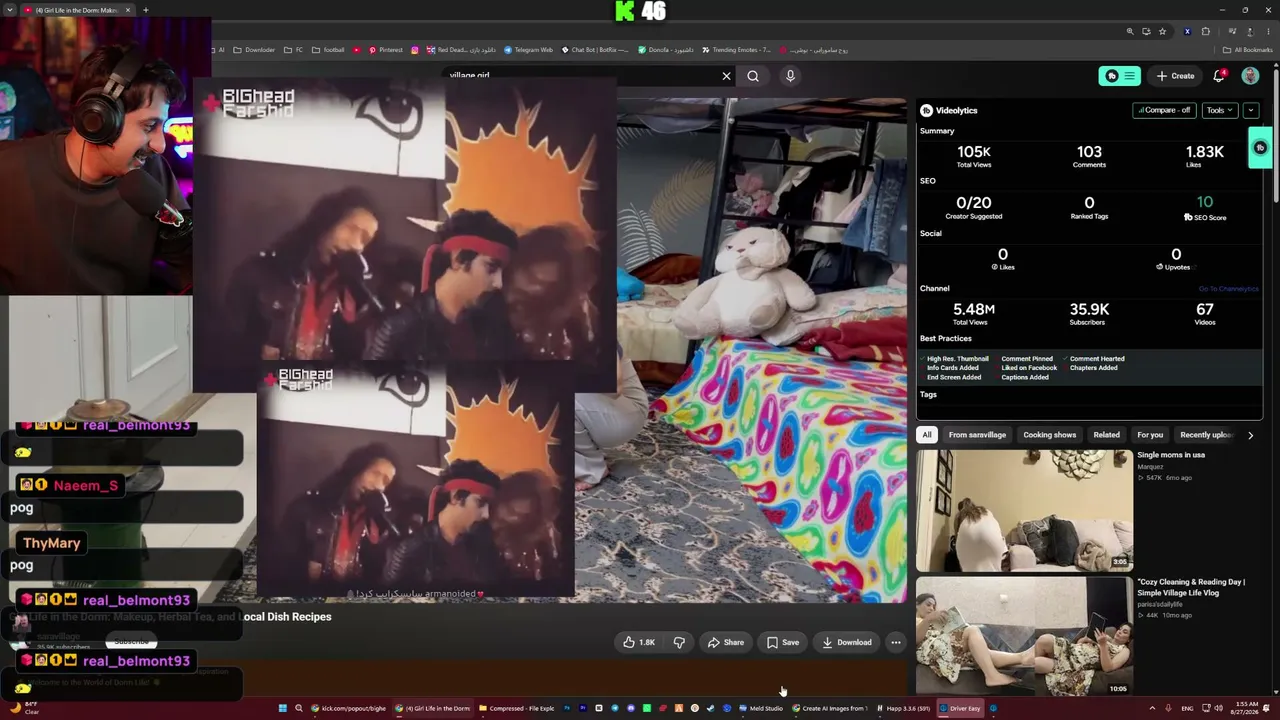Screen dimensions: 1280x720
Task: Open the Videolytics Tools dropdown
Action: coord(1218,110)
